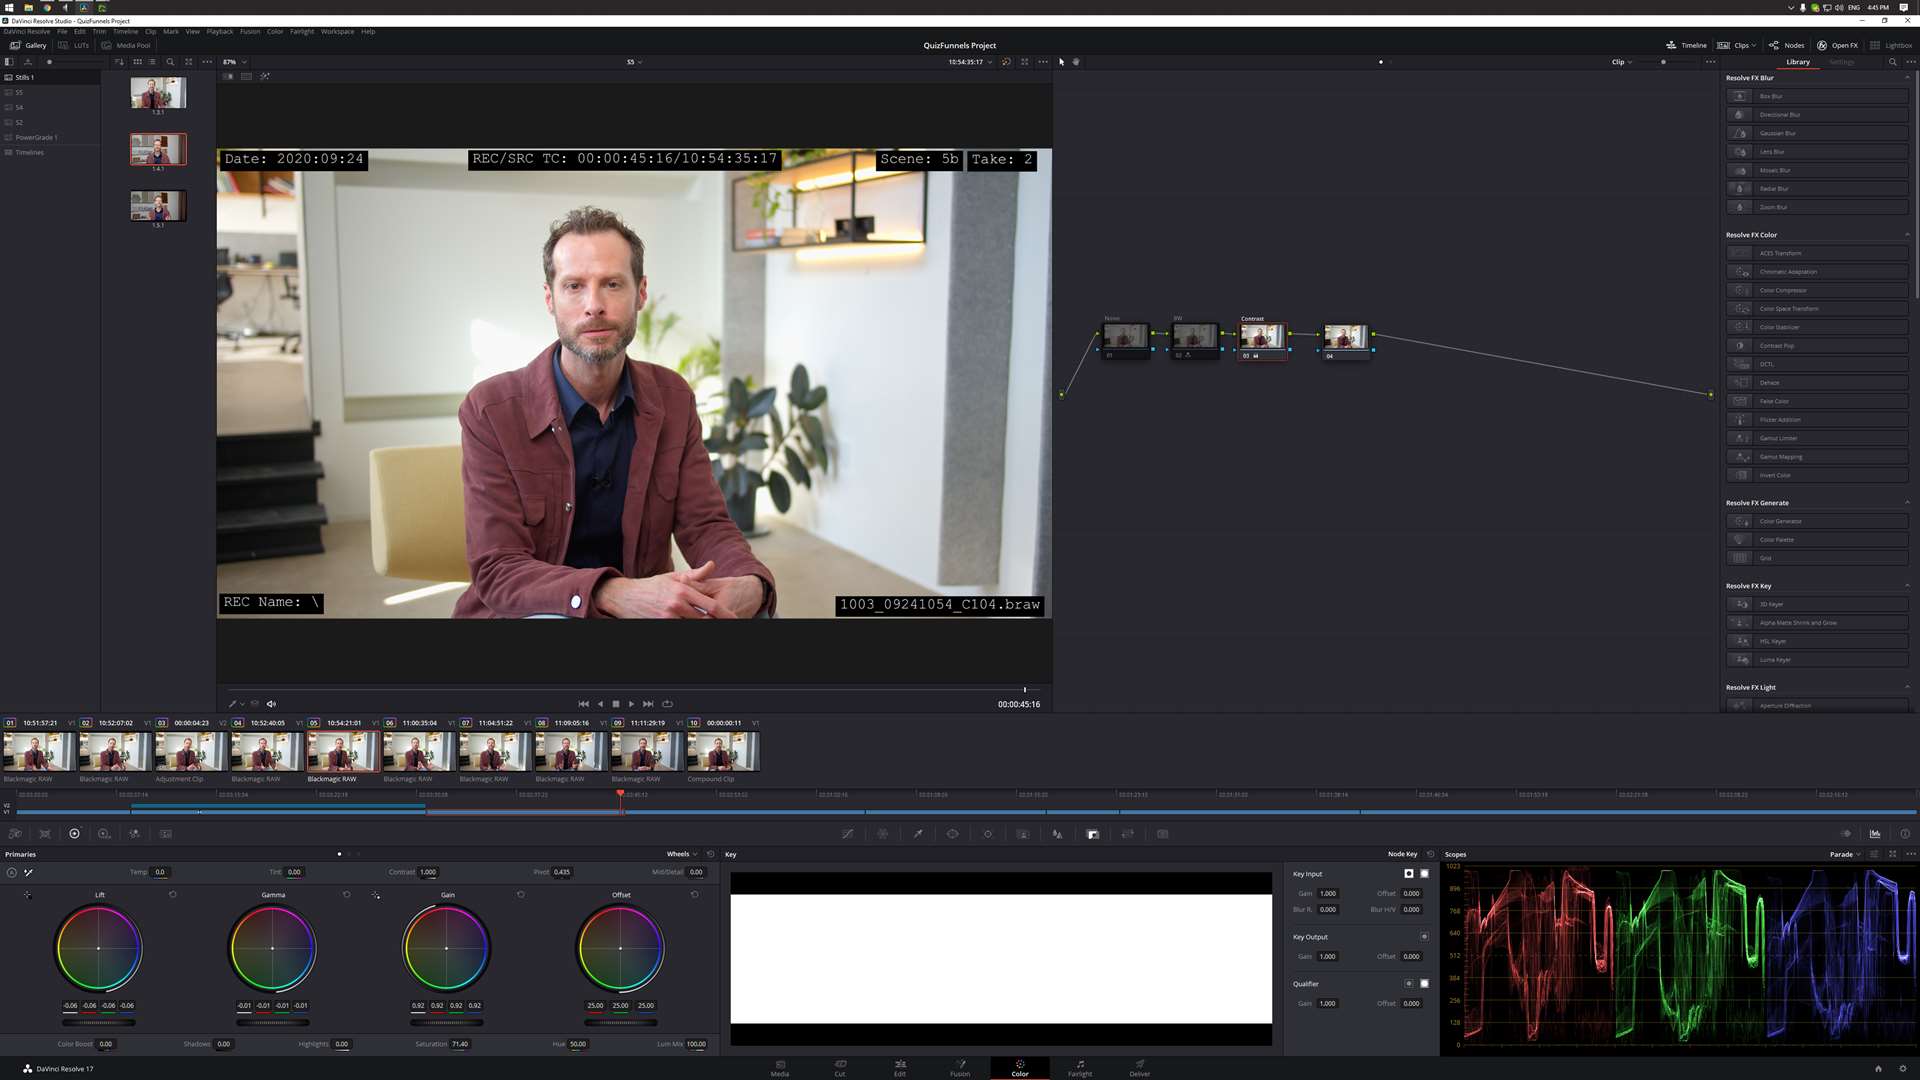Viewport: 1920px width, 1080px height.
Task: Open the Fusion menu
Action: 250,31
